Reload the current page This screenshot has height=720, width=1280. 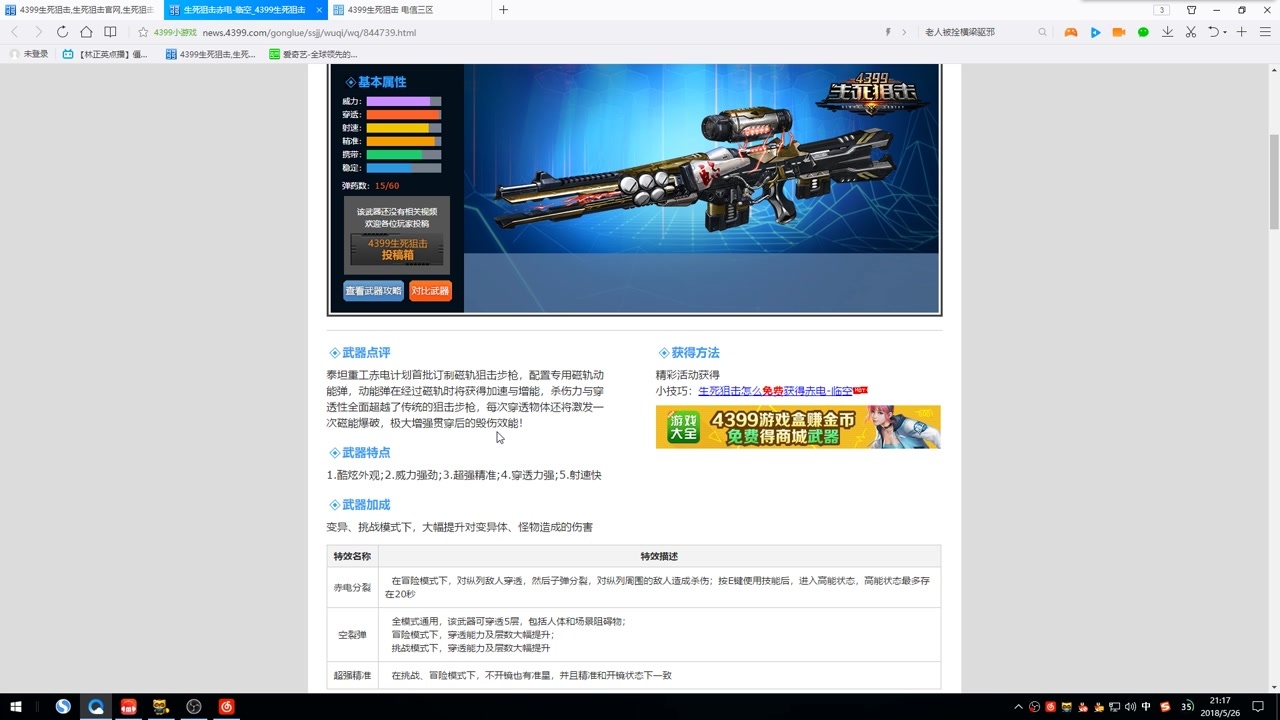[62, 32]
